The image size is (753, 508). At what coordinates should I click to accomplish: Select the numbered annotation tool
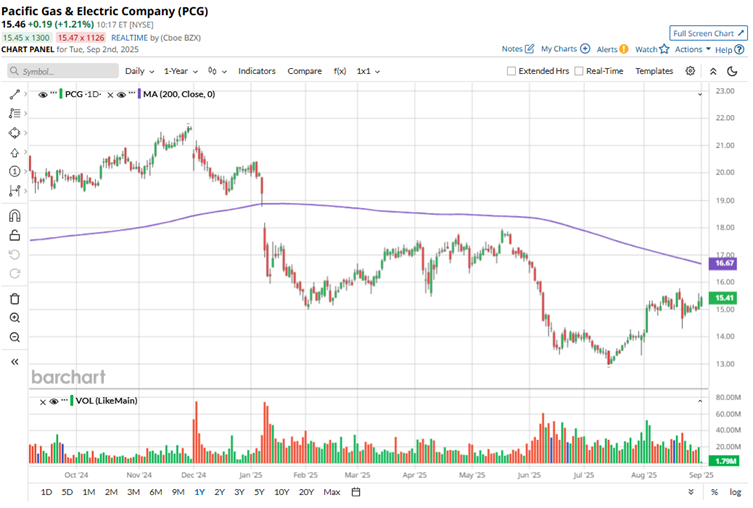pos(15,171)
